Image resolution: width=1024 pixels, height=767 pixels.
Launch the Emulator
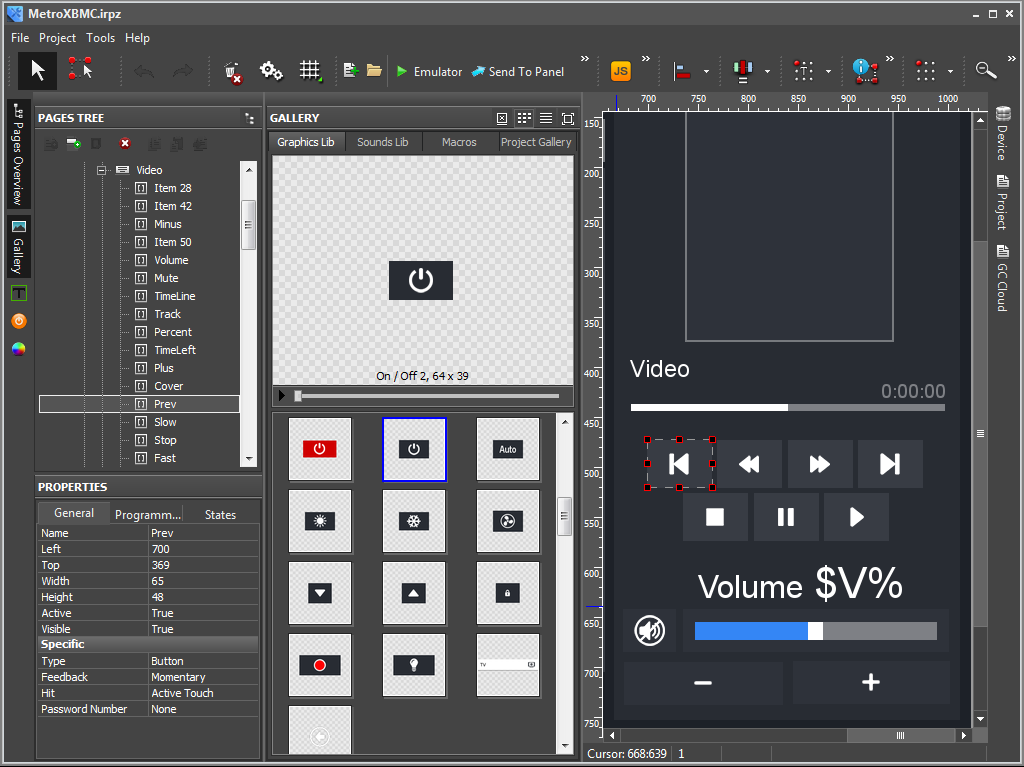click(428, 72)
